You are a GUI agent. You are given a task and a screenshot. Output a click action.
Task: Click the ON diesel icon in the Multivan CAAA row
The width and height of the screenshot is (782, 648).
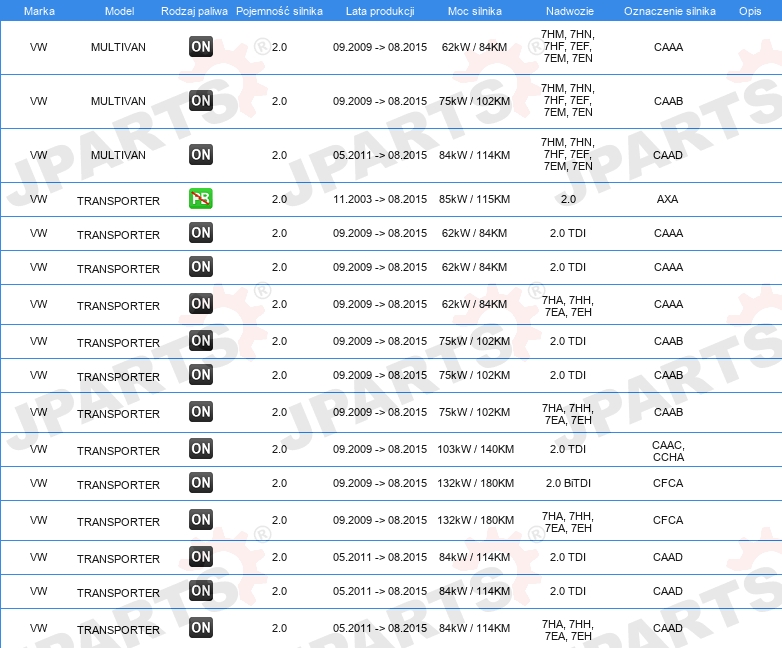click(201, 47)
